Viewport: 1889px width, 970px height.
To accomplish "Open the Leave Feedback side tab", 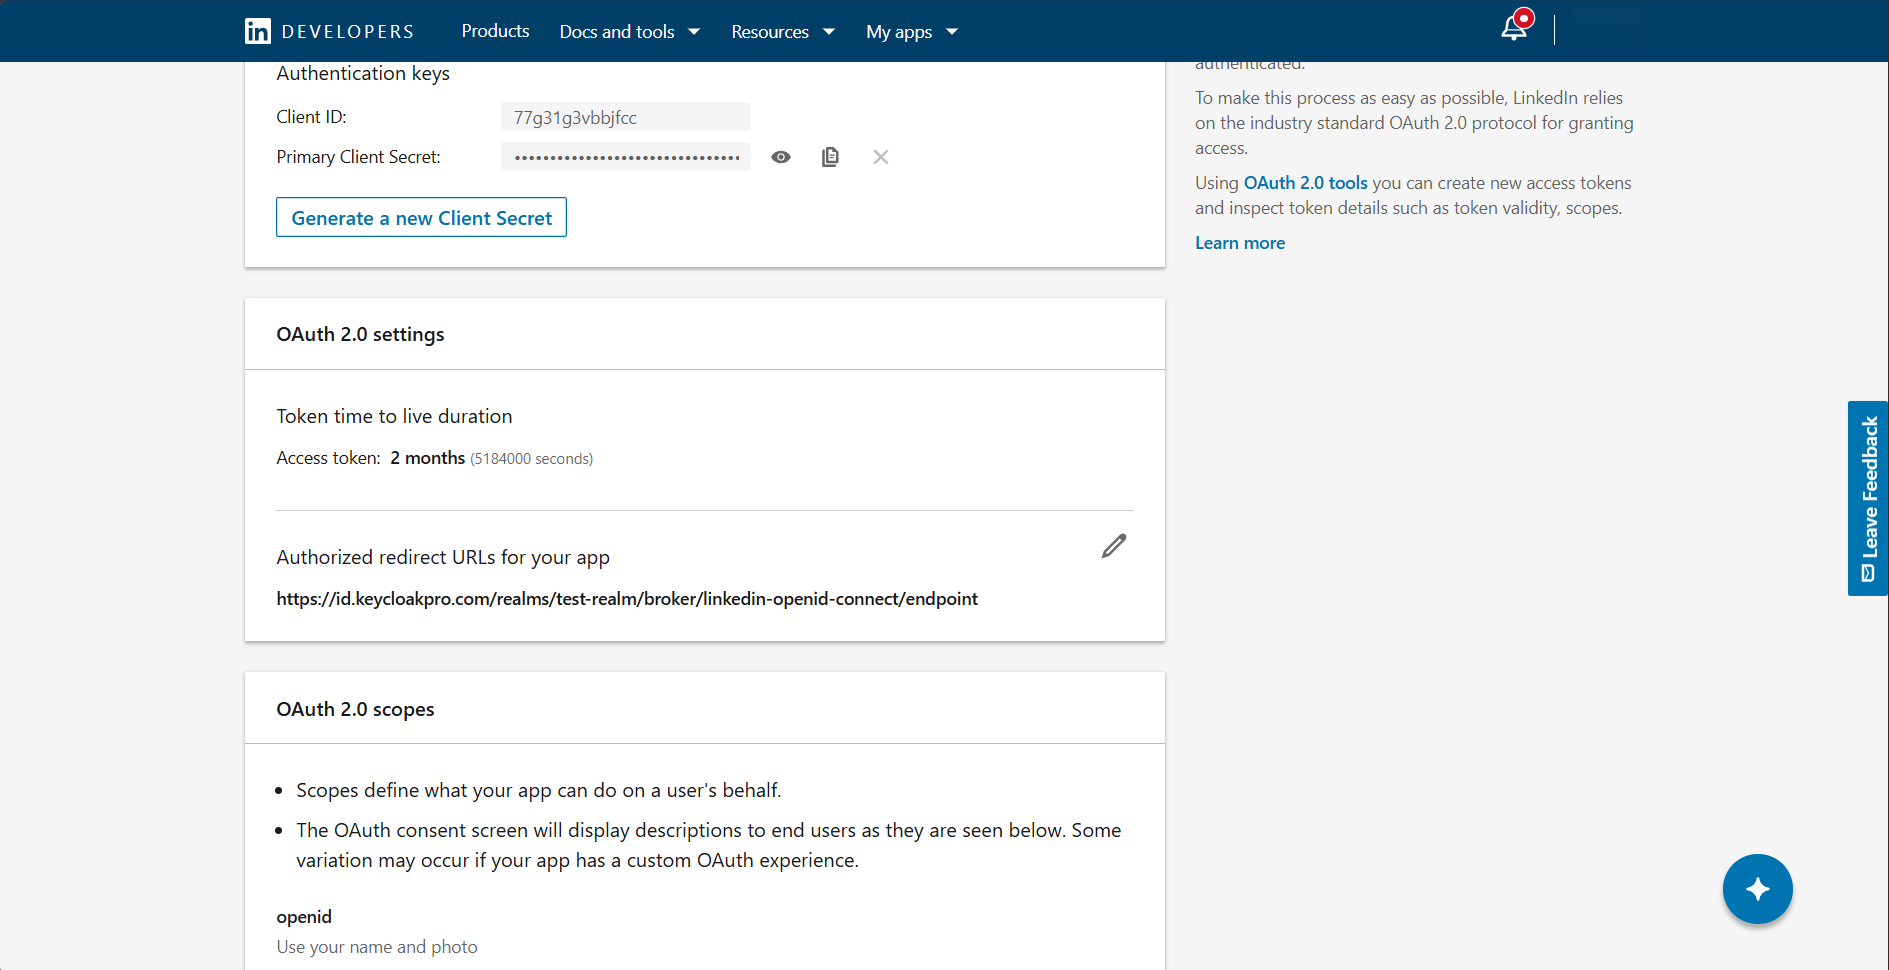I will click(x=1868, y=498).
